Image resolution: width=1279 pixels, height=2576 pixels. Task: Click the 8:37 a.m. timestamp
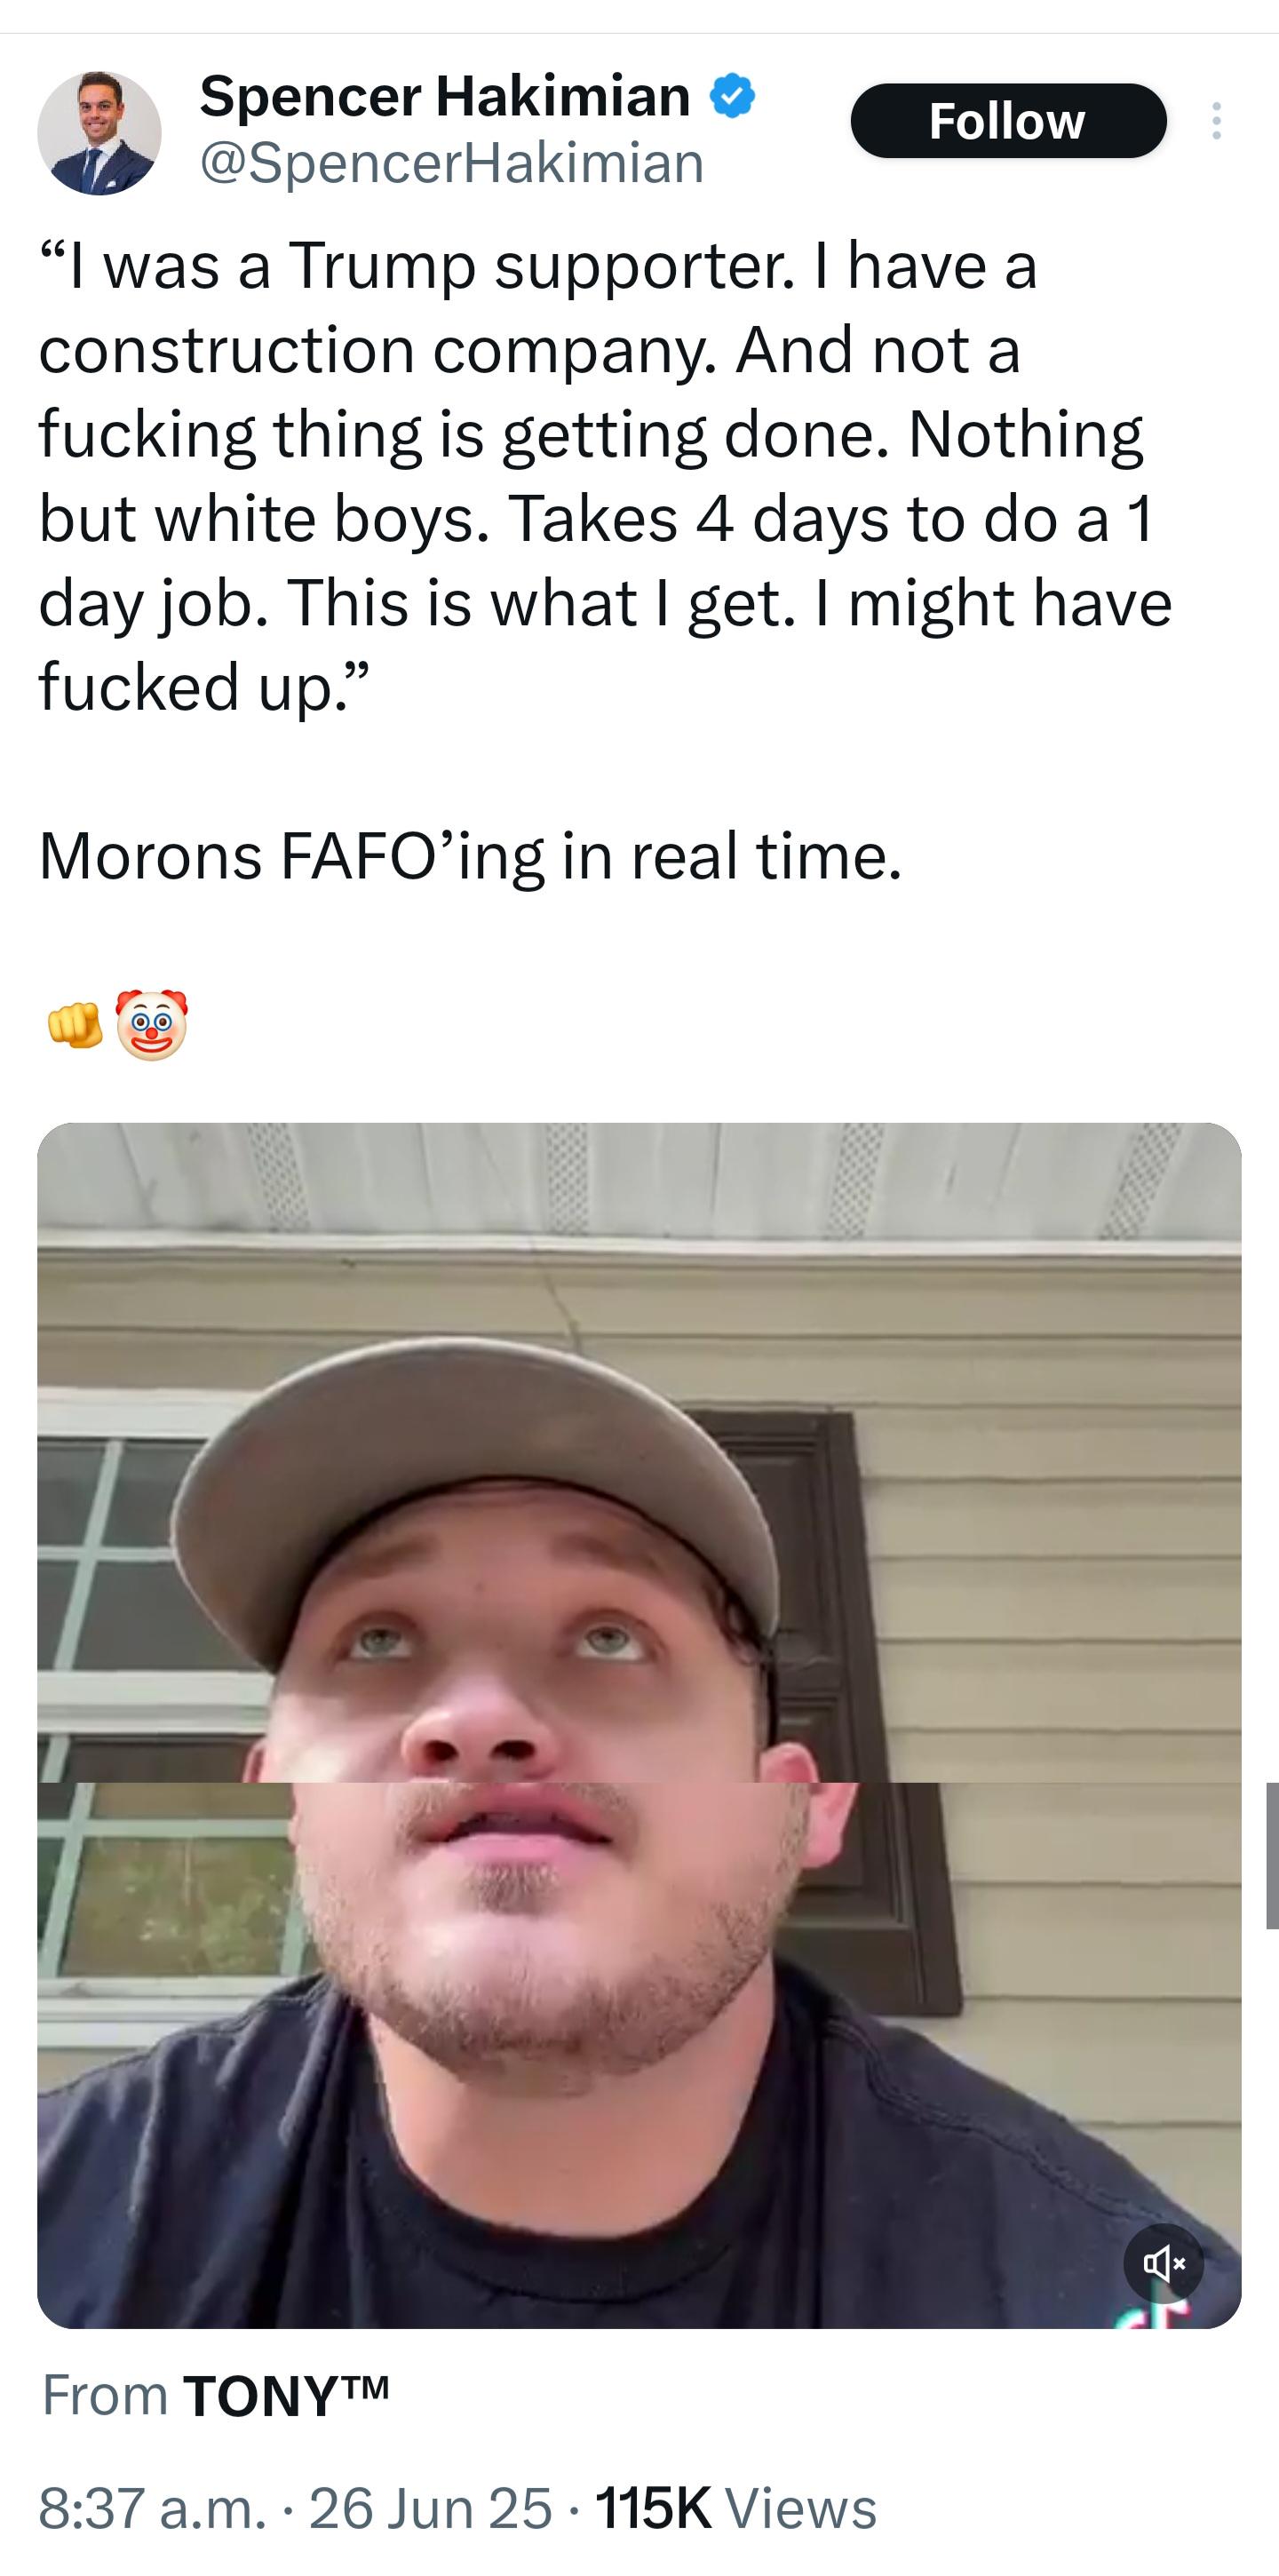click(152, 2509)
